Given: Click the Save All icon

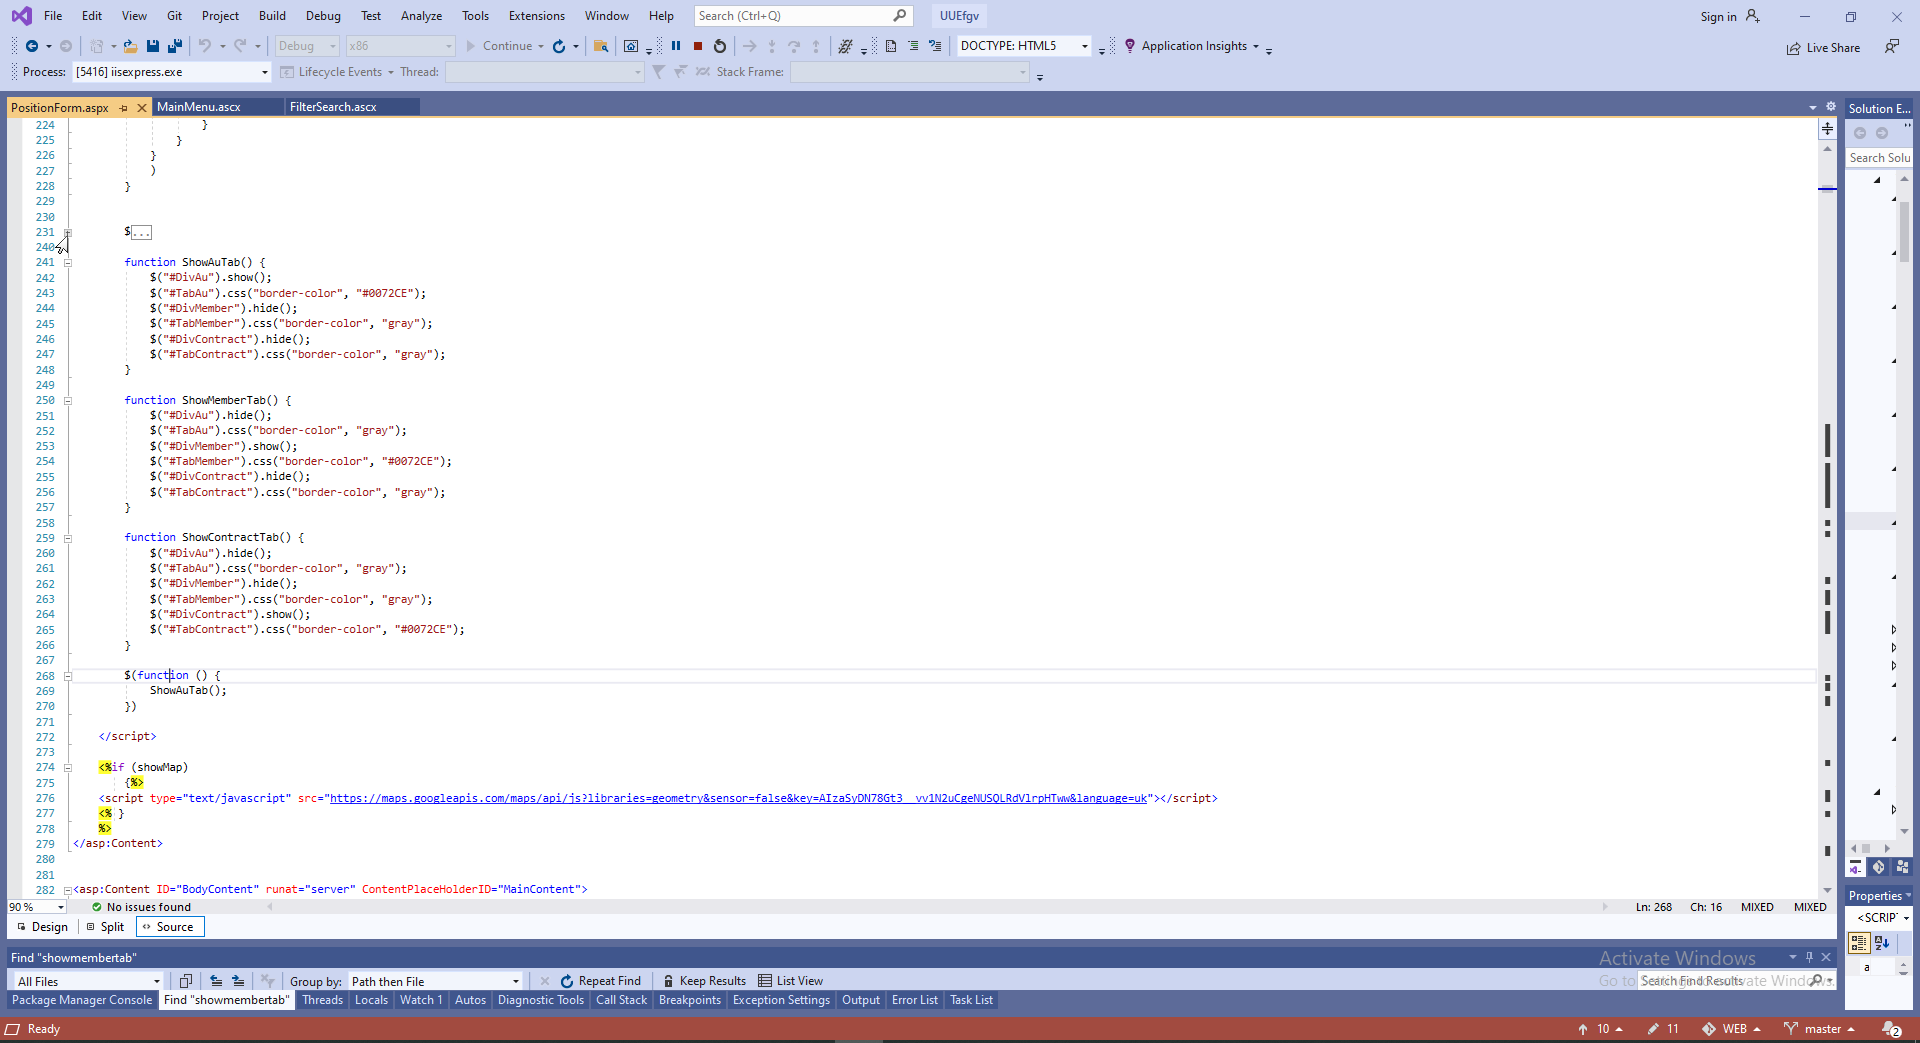Looking at the screenshot, I should 175,46.
